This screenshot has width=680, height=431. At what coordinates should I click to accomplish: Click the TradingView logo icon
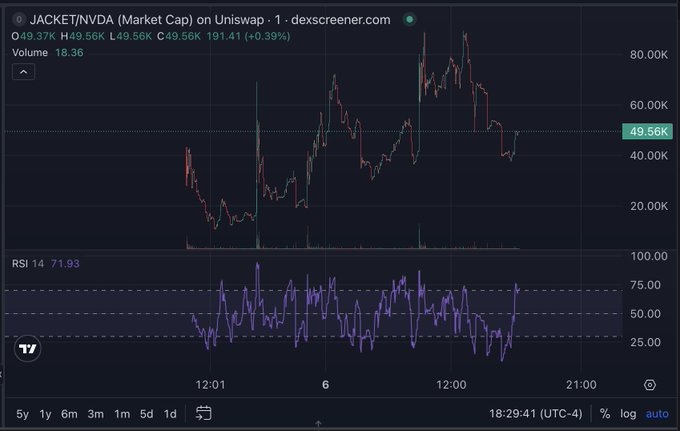click(x=27, y=348)
